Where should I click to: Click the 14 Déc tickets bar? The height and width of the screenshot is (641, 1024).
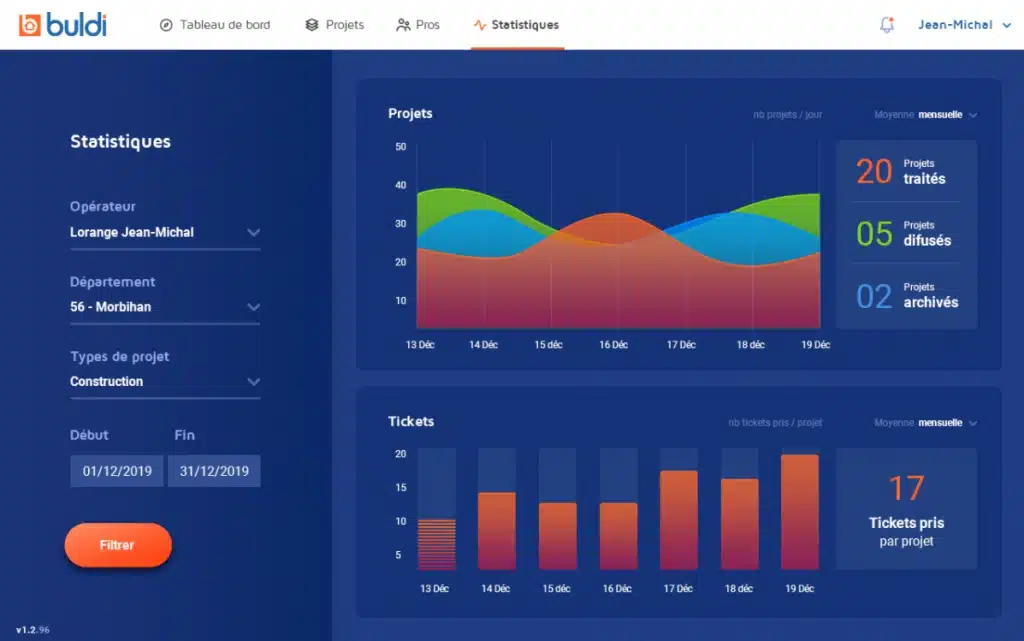tap(497, 531)
